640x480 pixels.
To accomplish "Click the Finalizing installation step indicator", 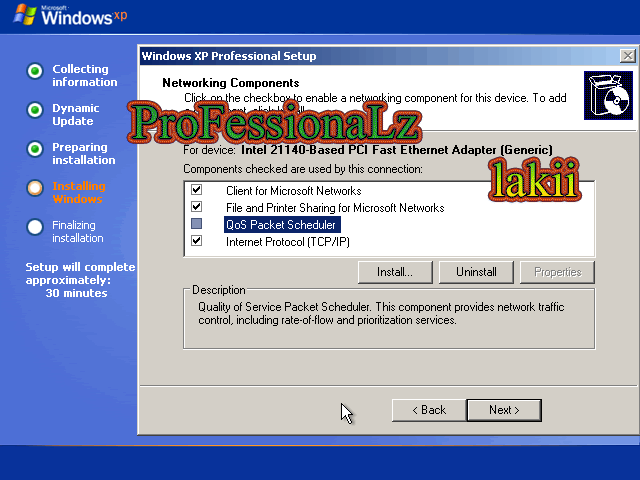I will 35,227.
